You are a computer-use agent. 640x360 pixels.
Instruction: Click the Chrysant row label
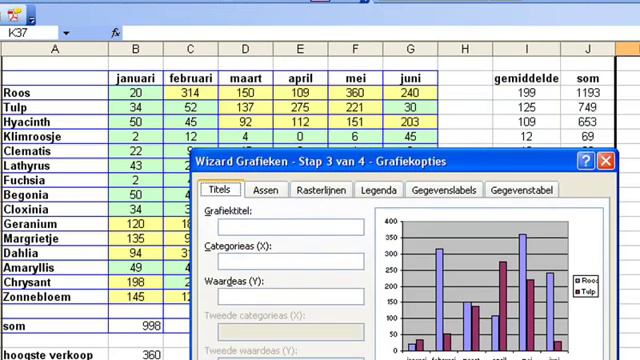click(55, 282)
